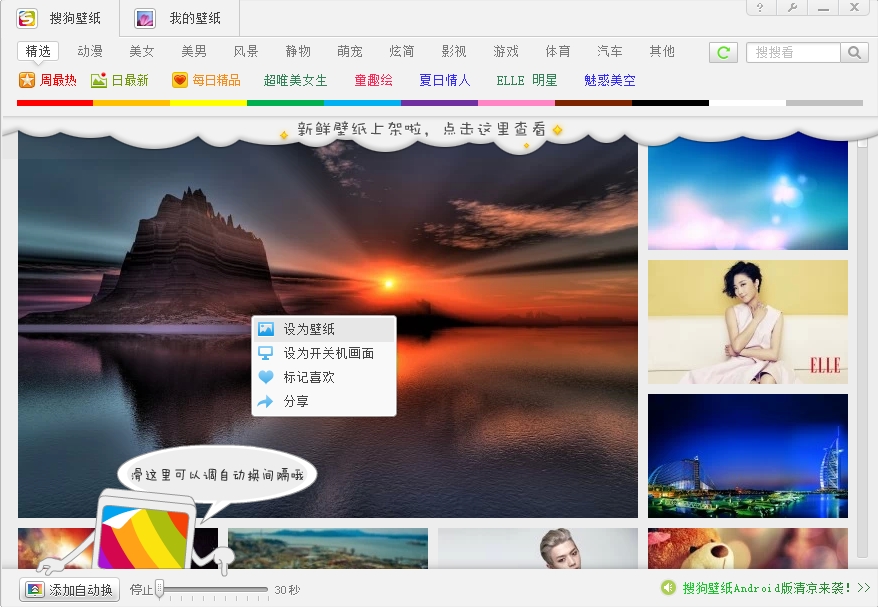Click the green refresh icon
Viewport: 878px width, 607px height.
click(723, 53)
